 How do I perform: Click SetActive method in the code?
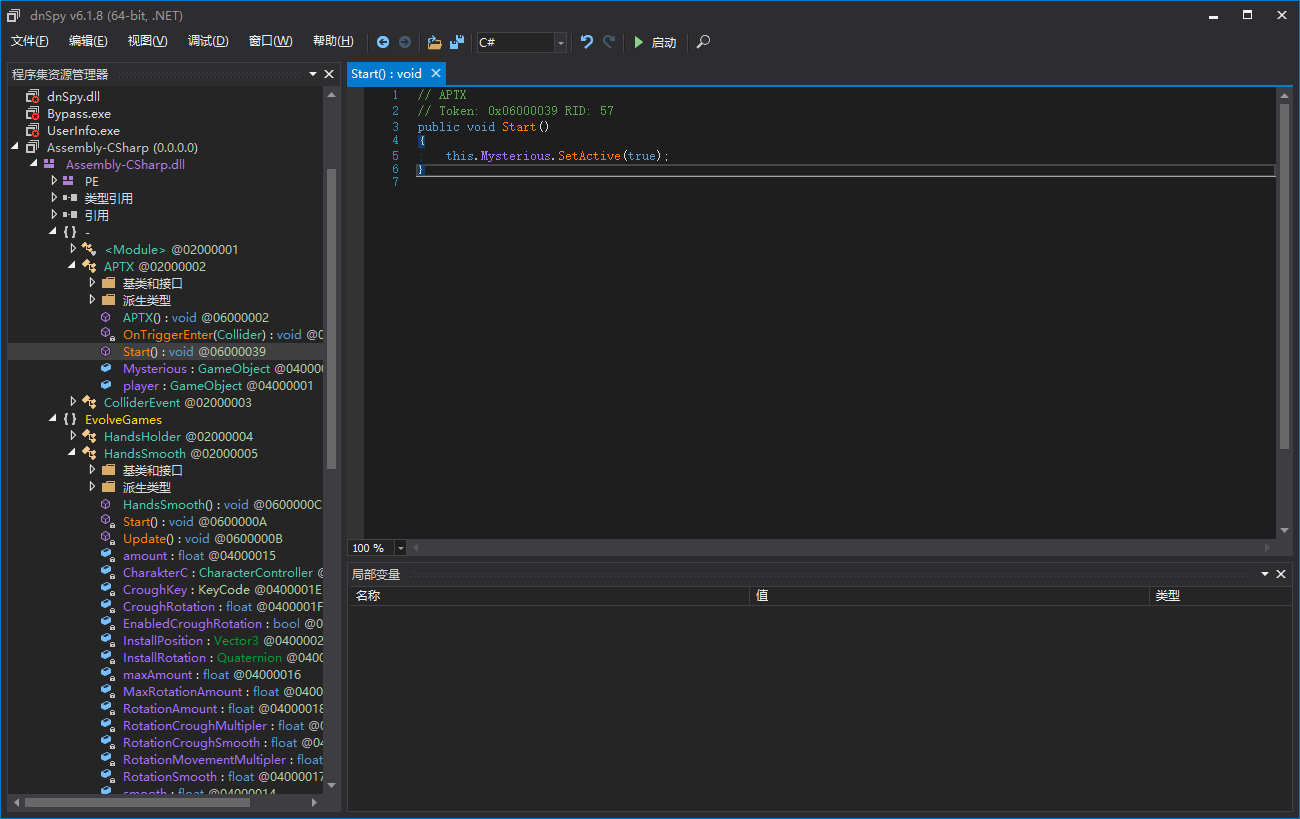click(590, 156)
